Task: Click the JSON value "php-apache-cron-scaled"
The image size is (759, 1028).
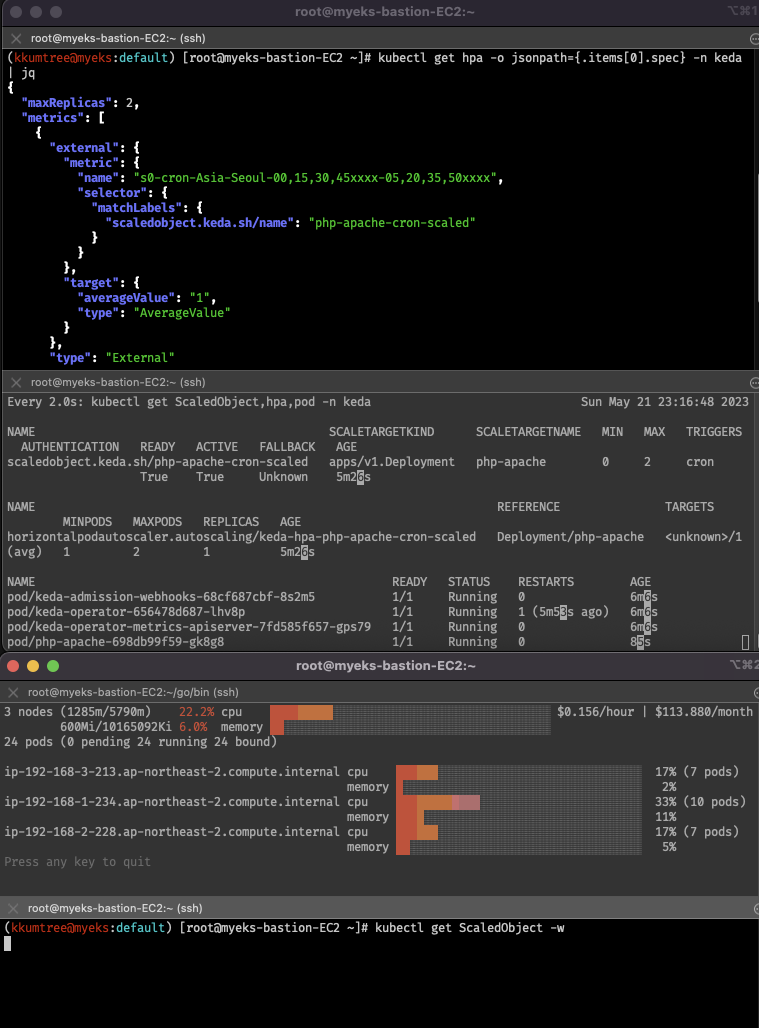Action: (392, 223)
